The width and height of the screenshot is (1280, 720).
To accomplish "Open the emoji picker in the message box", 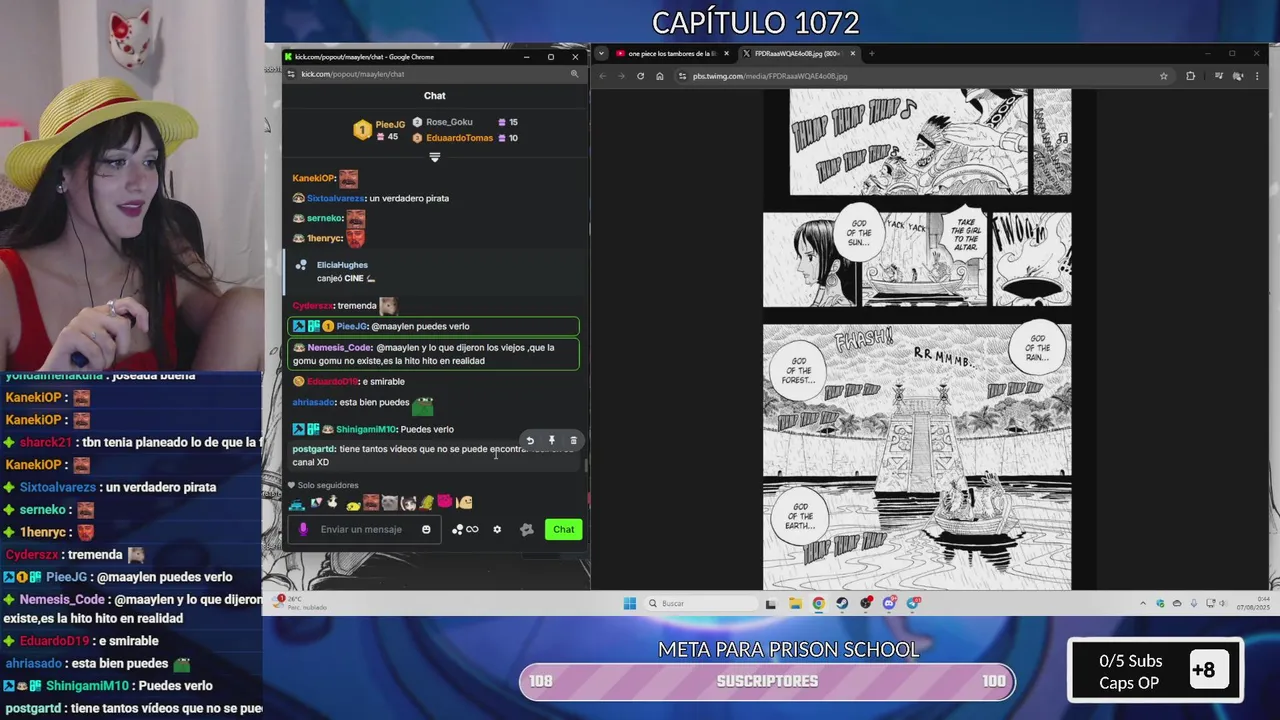I will 426,529.
